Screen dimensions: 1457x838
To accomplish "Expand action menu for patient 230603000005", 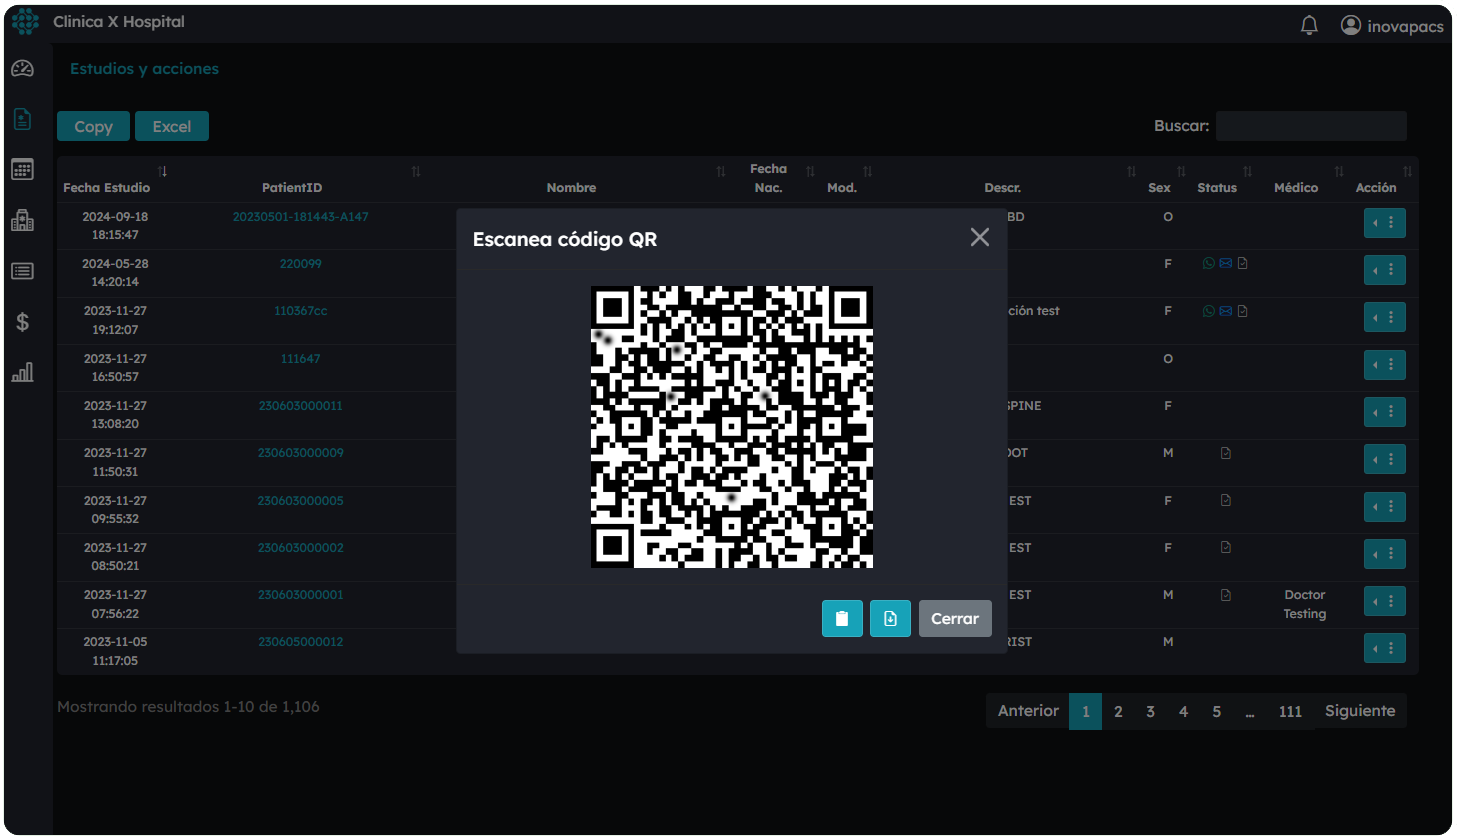I will pyautogui.click(x=1385, y=507).
